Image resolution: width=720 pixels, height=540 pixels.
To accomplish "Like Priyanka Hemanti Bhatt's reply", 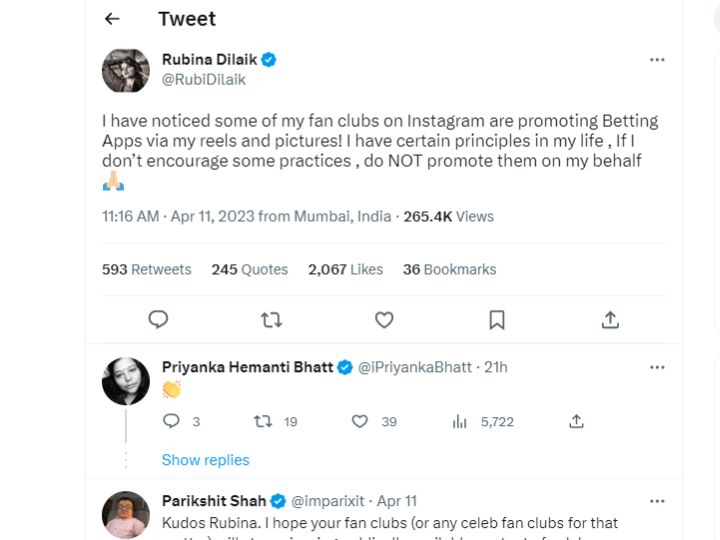I will 360,422.
